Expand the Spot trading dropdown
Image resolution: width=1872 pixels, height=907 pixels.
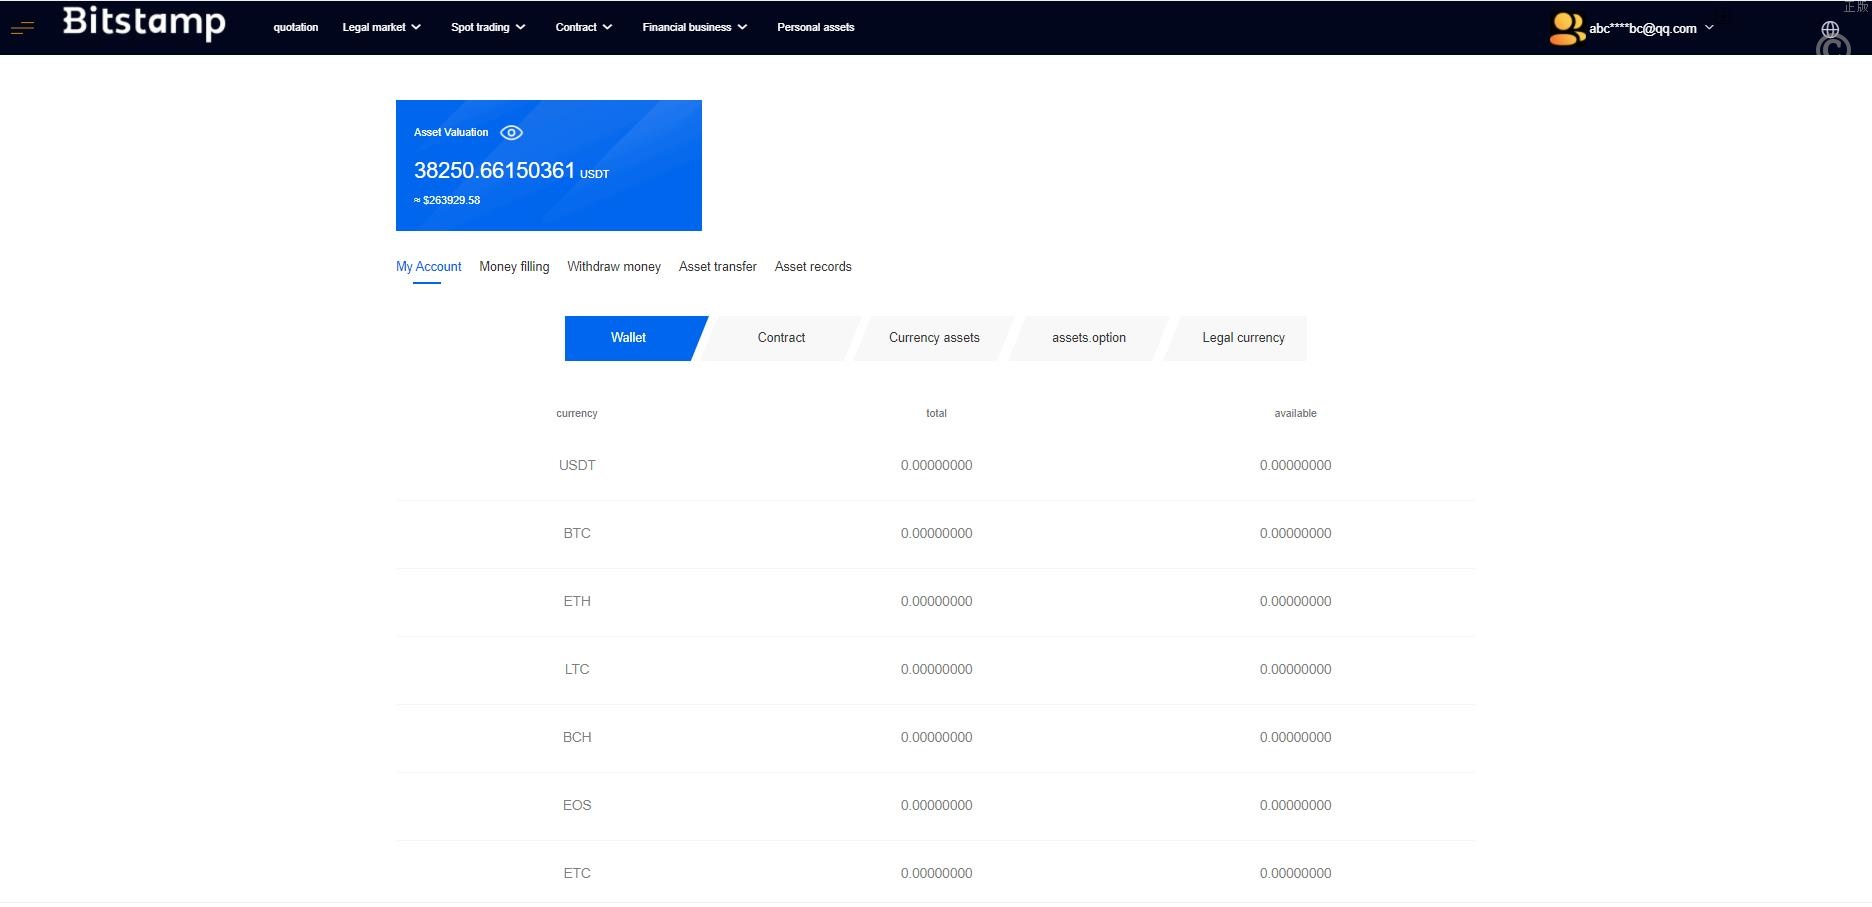coord(487,27)
